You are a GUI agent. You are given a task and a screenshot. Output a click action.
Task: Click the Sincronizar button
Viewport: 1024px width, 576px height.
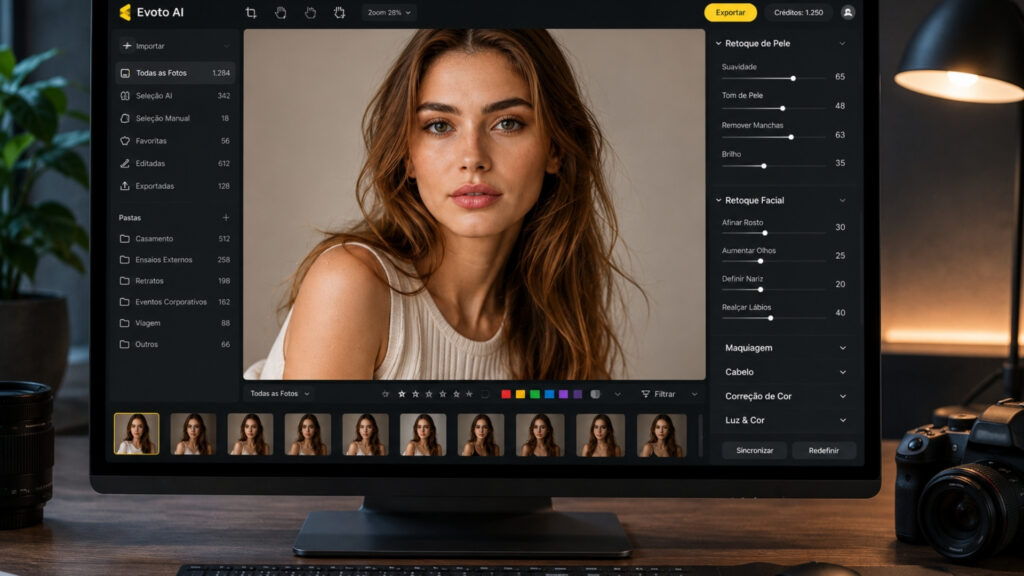(754, 450)
